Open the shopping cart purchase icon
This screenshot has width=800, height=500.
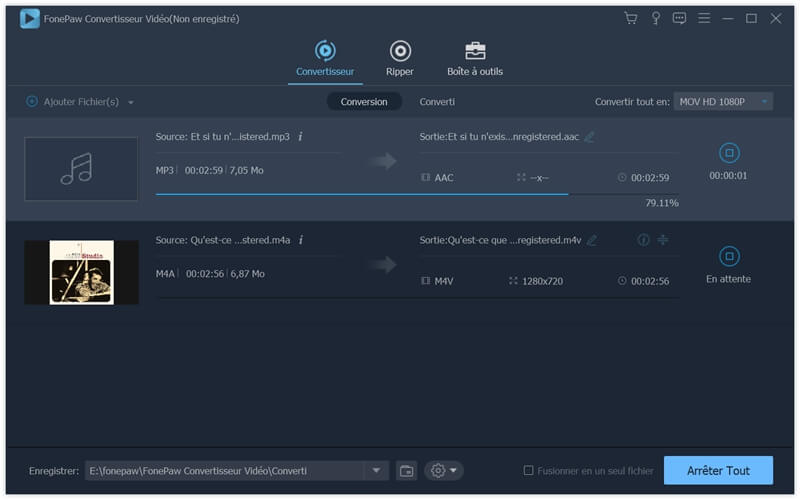click(631, 19)
